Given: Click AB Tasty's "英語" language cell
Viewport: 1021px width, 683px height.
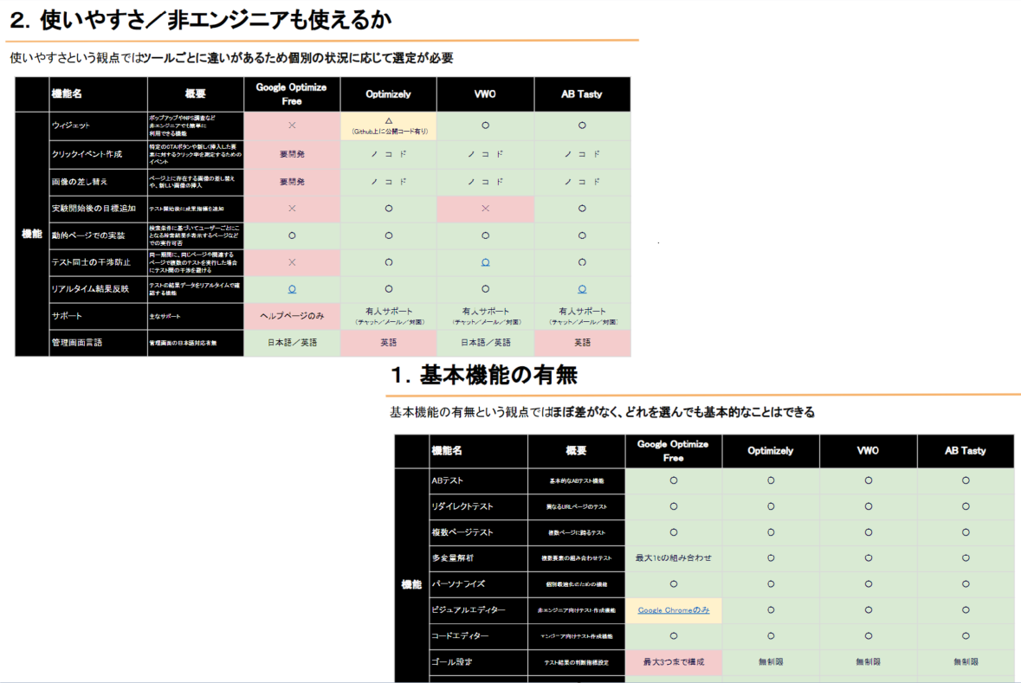Looking at the screenshot, I should (582, 342).
